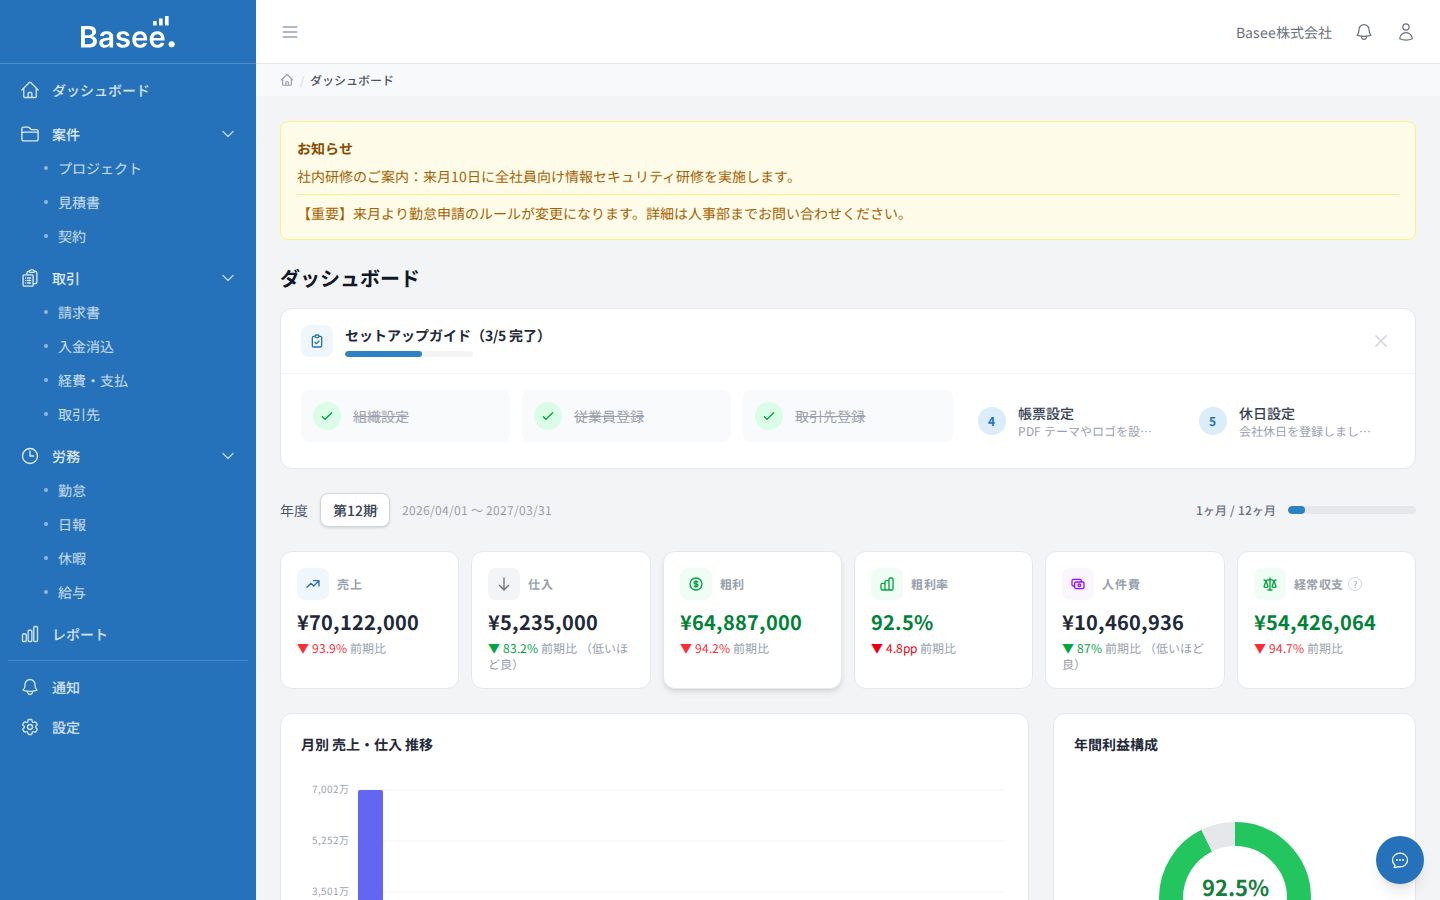
Task: Click step 5 number badge
Action: [x=1212, y=421]
